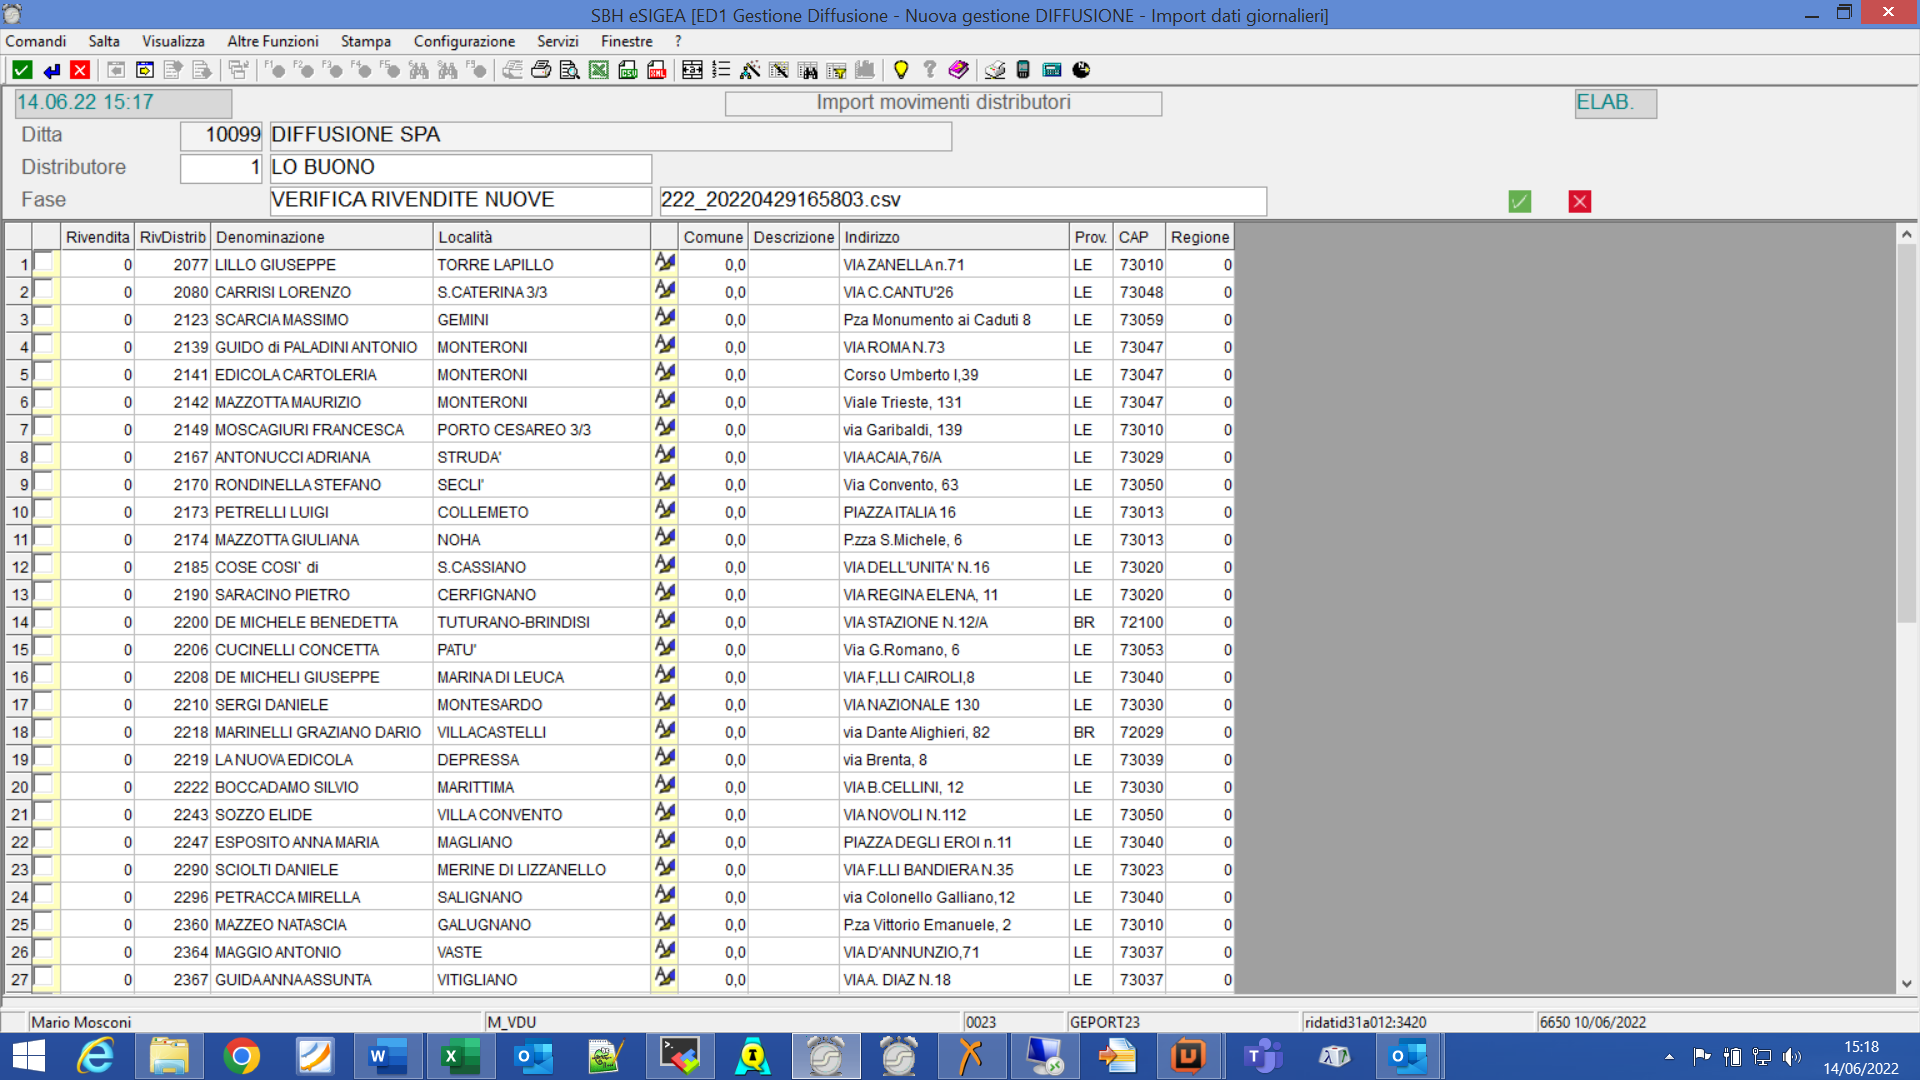Image resolution: width=1920 pixels, height=1080 pixels.
Task: Click the yellow light bulb toolbar icon
Action: pos(901,70)
